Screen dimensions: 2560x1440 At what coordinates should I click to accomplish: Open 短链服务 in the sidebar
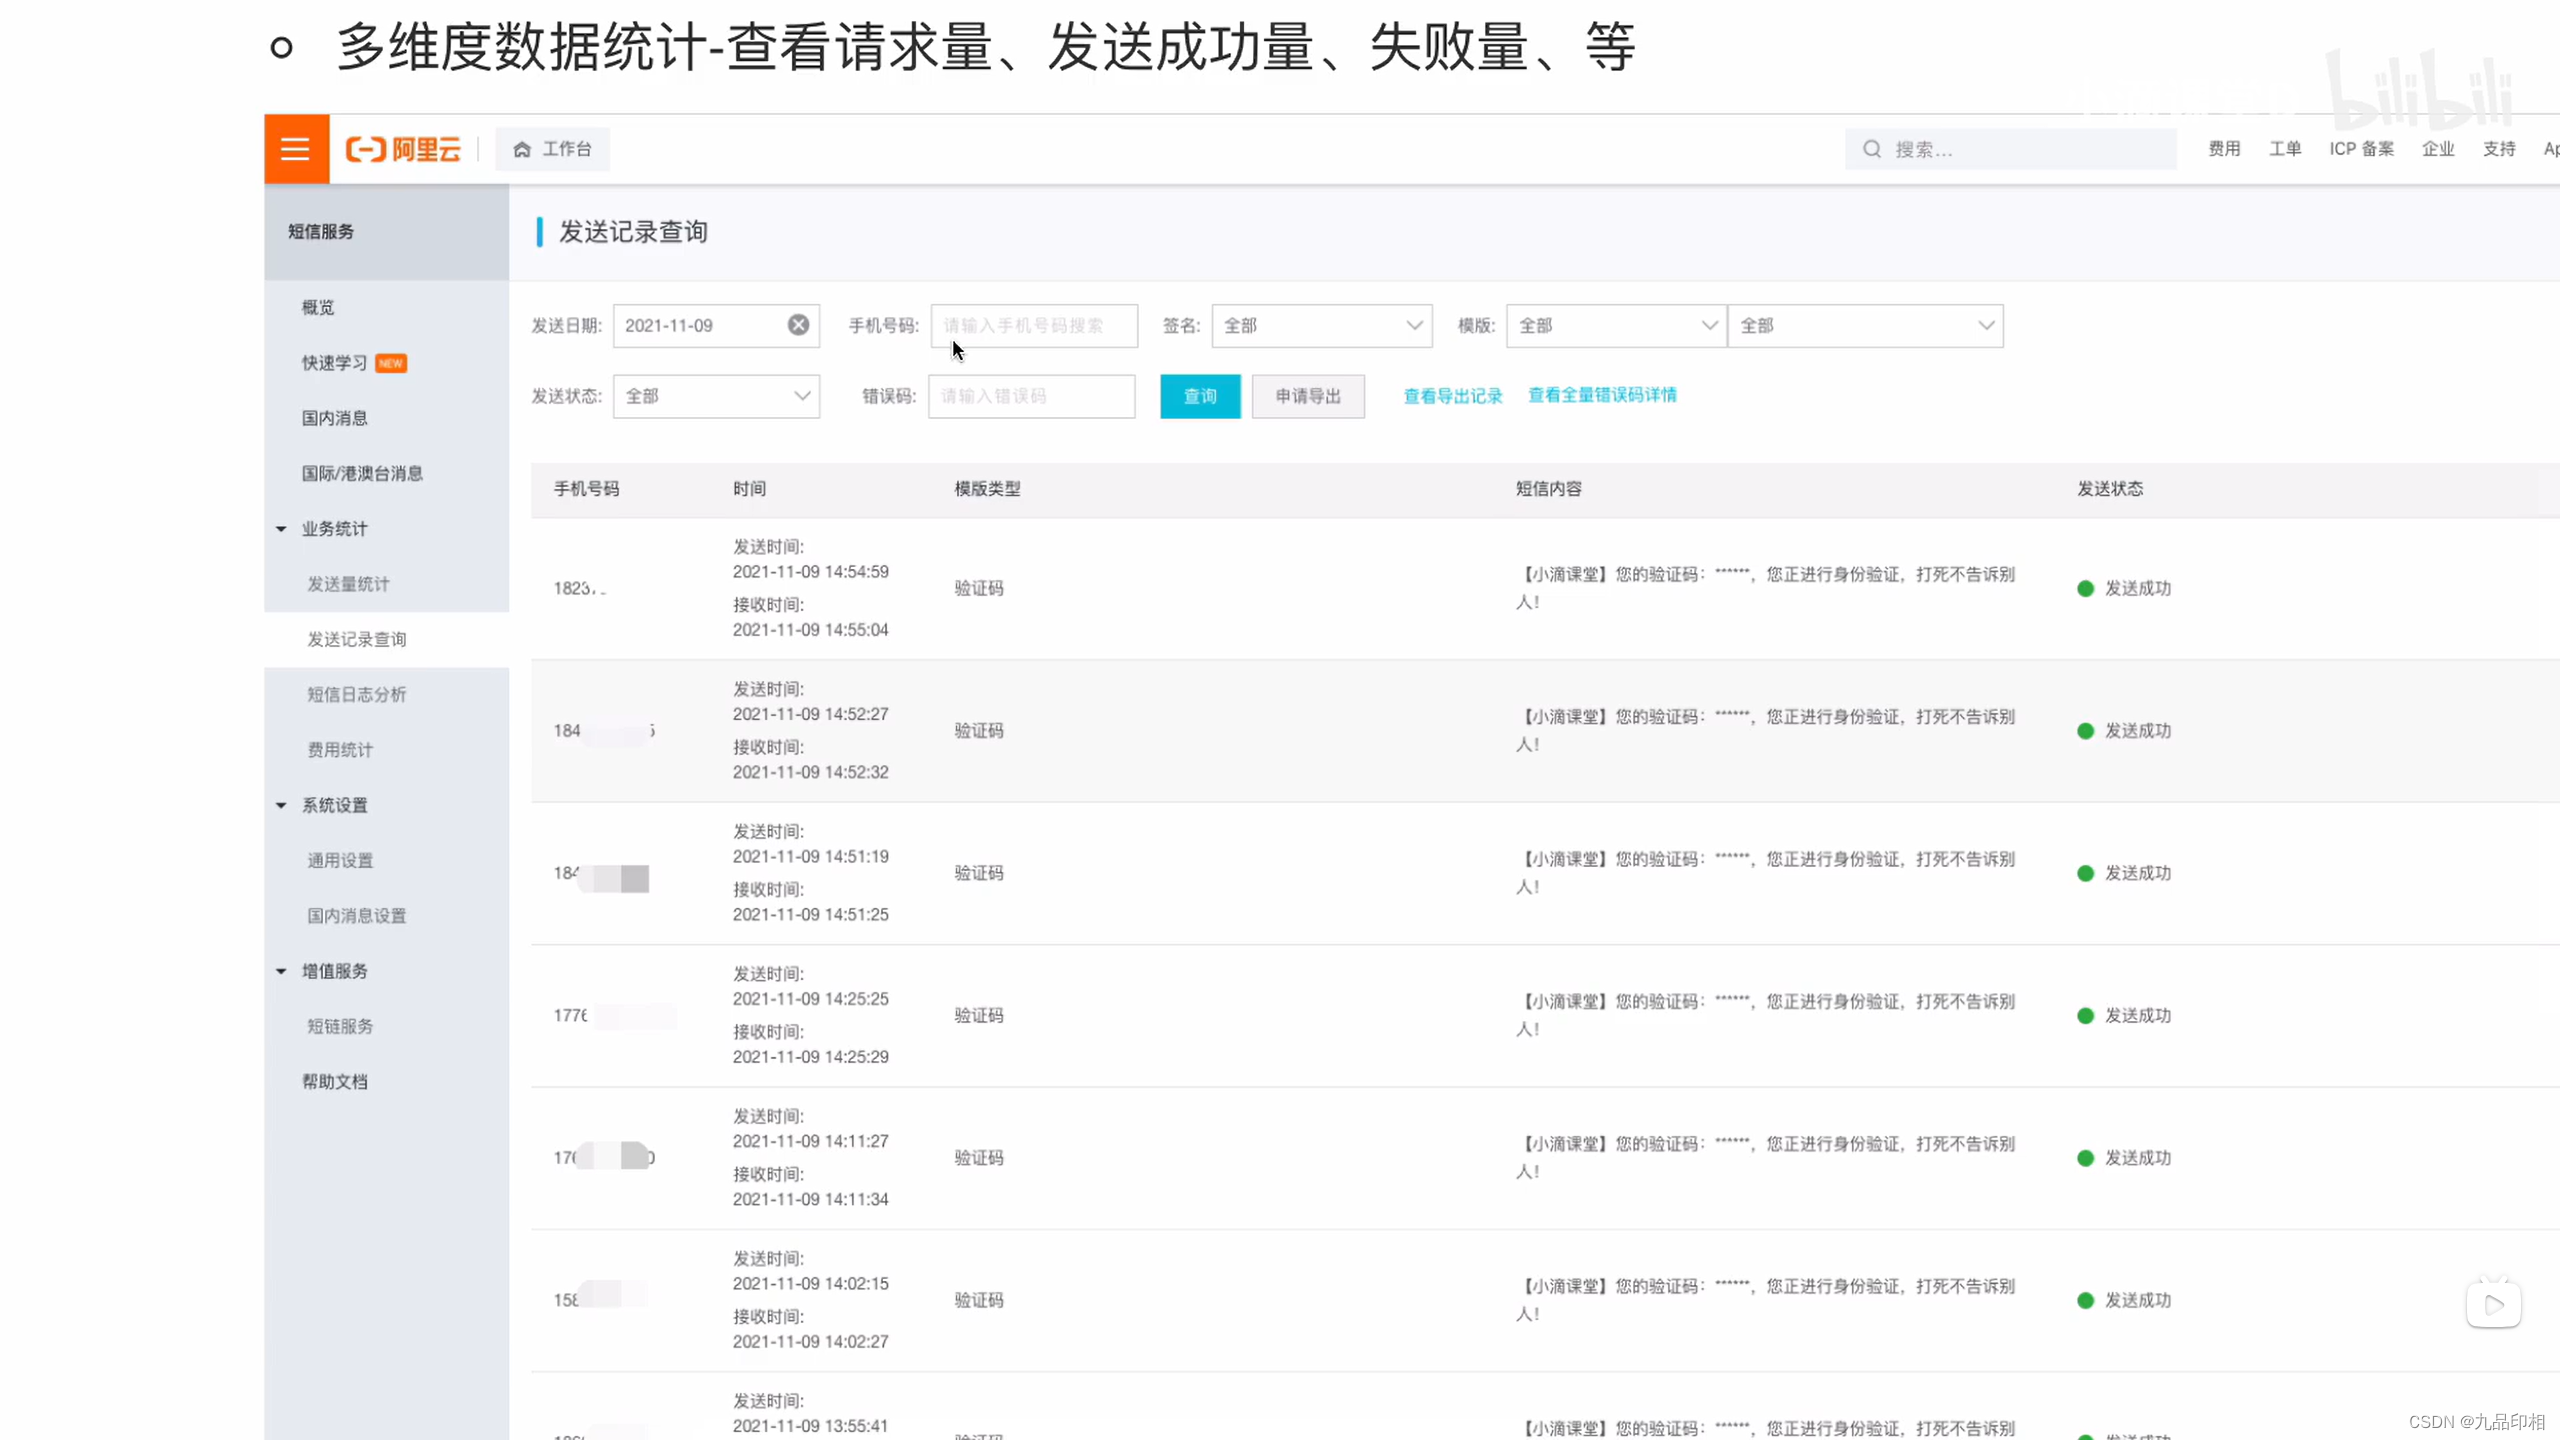pos(340,1026)
